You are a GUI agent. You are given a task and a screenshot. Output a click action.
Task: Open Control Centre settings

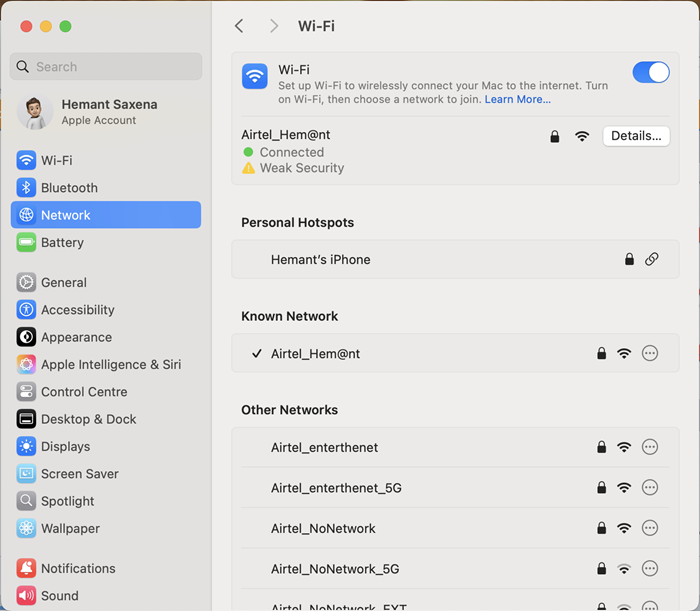[106, 391]
